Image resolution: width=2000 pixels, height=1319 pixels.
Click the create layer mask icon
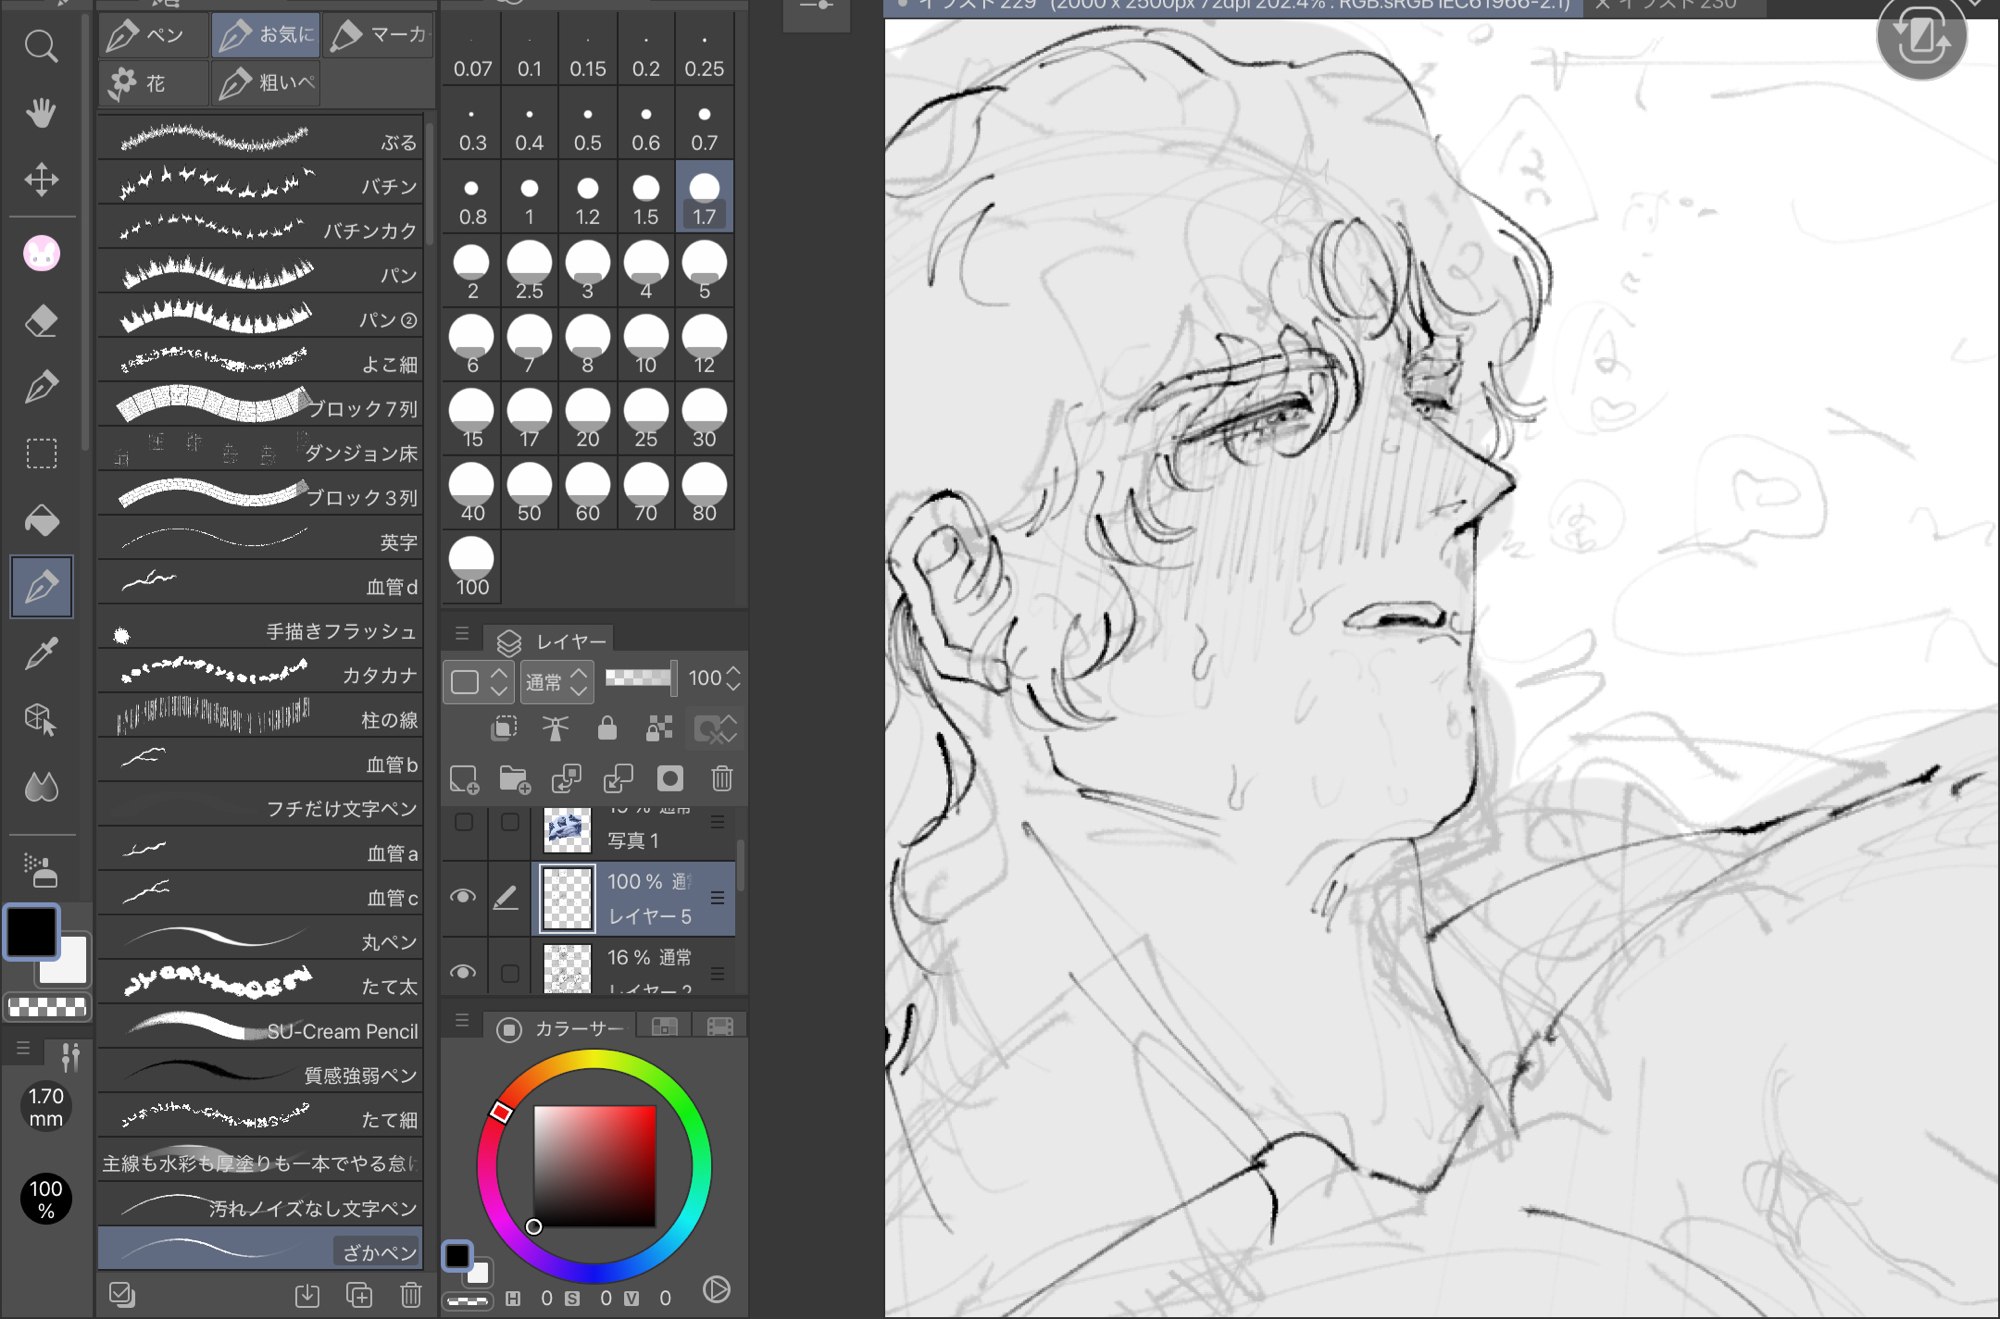(669, 779)
